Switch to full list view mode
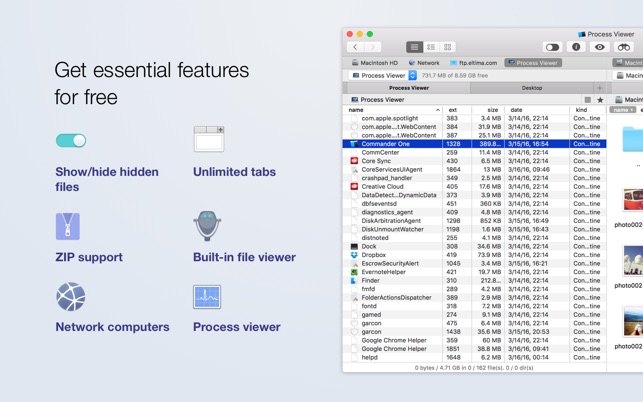643x402 pixels. point(414,47)
